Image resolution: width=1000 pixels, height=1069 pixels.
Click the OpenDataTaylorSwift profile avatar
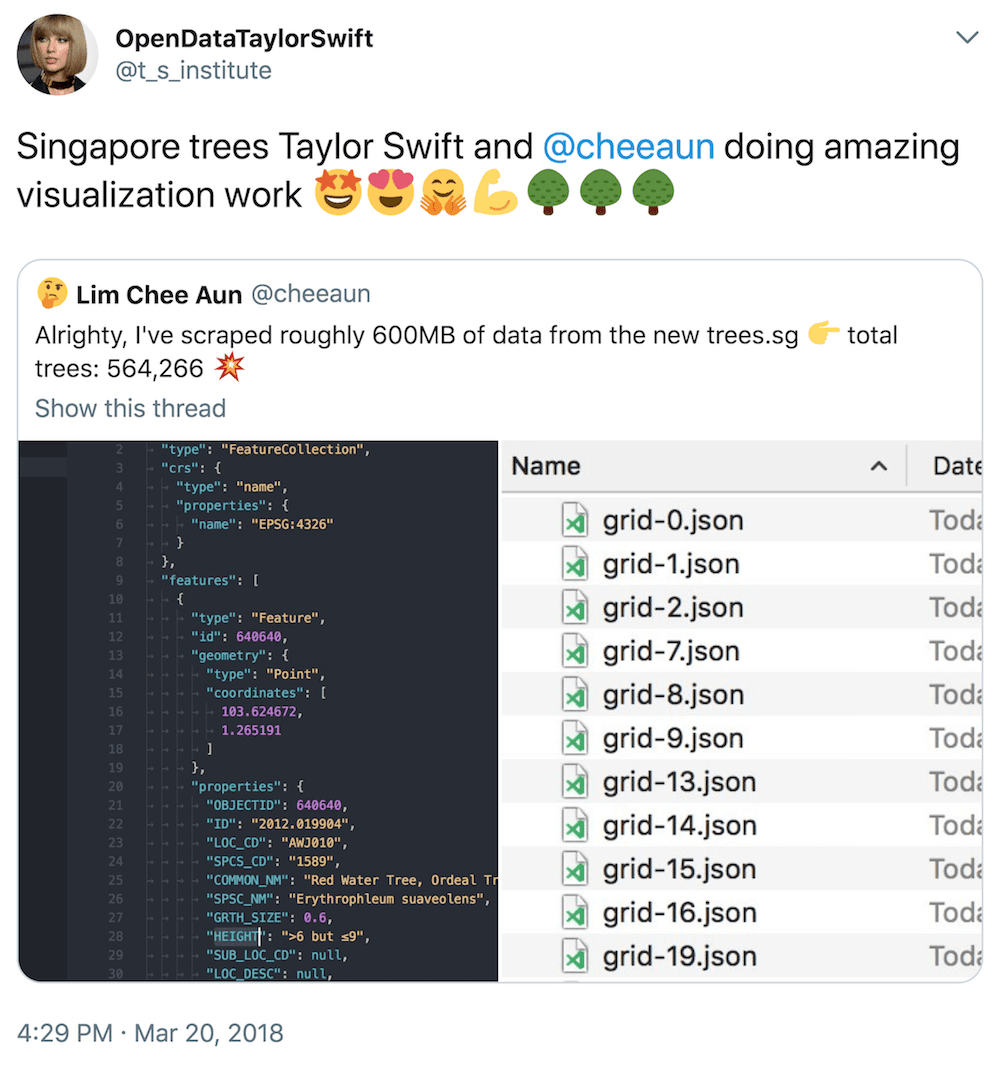point(58,55)
